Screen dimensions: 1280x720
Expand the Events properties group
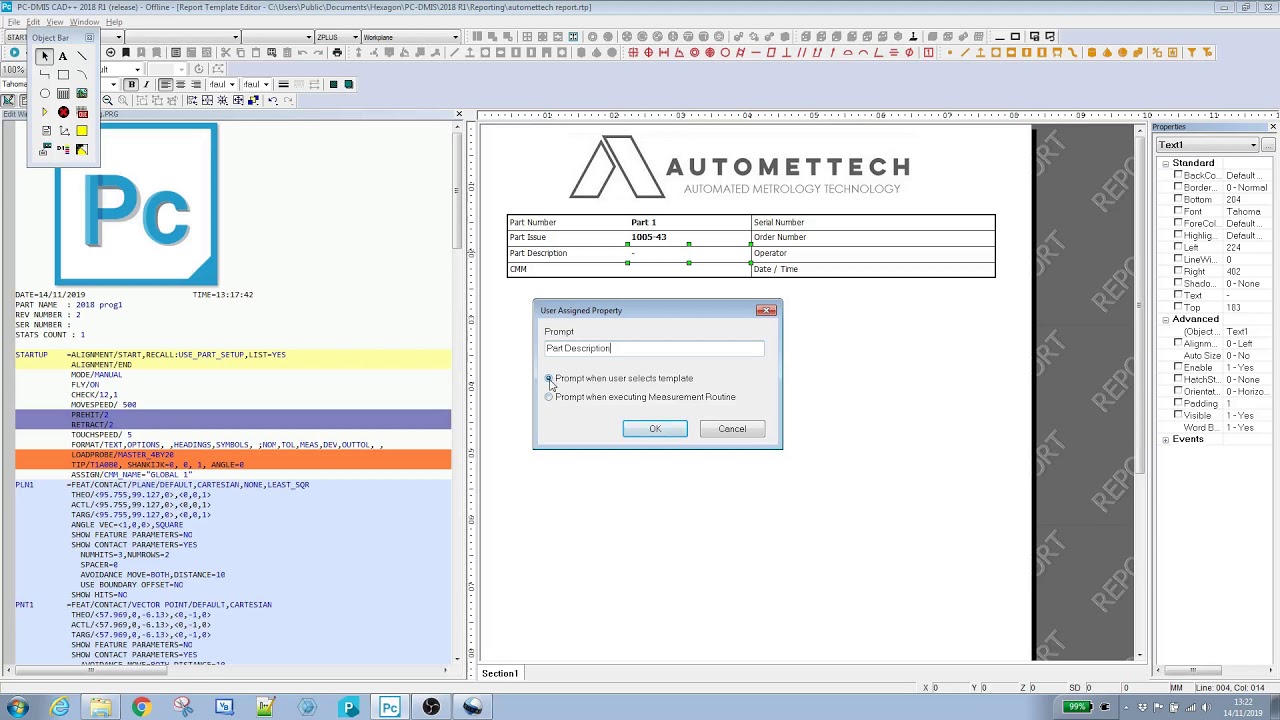[x=1165, y=439]
